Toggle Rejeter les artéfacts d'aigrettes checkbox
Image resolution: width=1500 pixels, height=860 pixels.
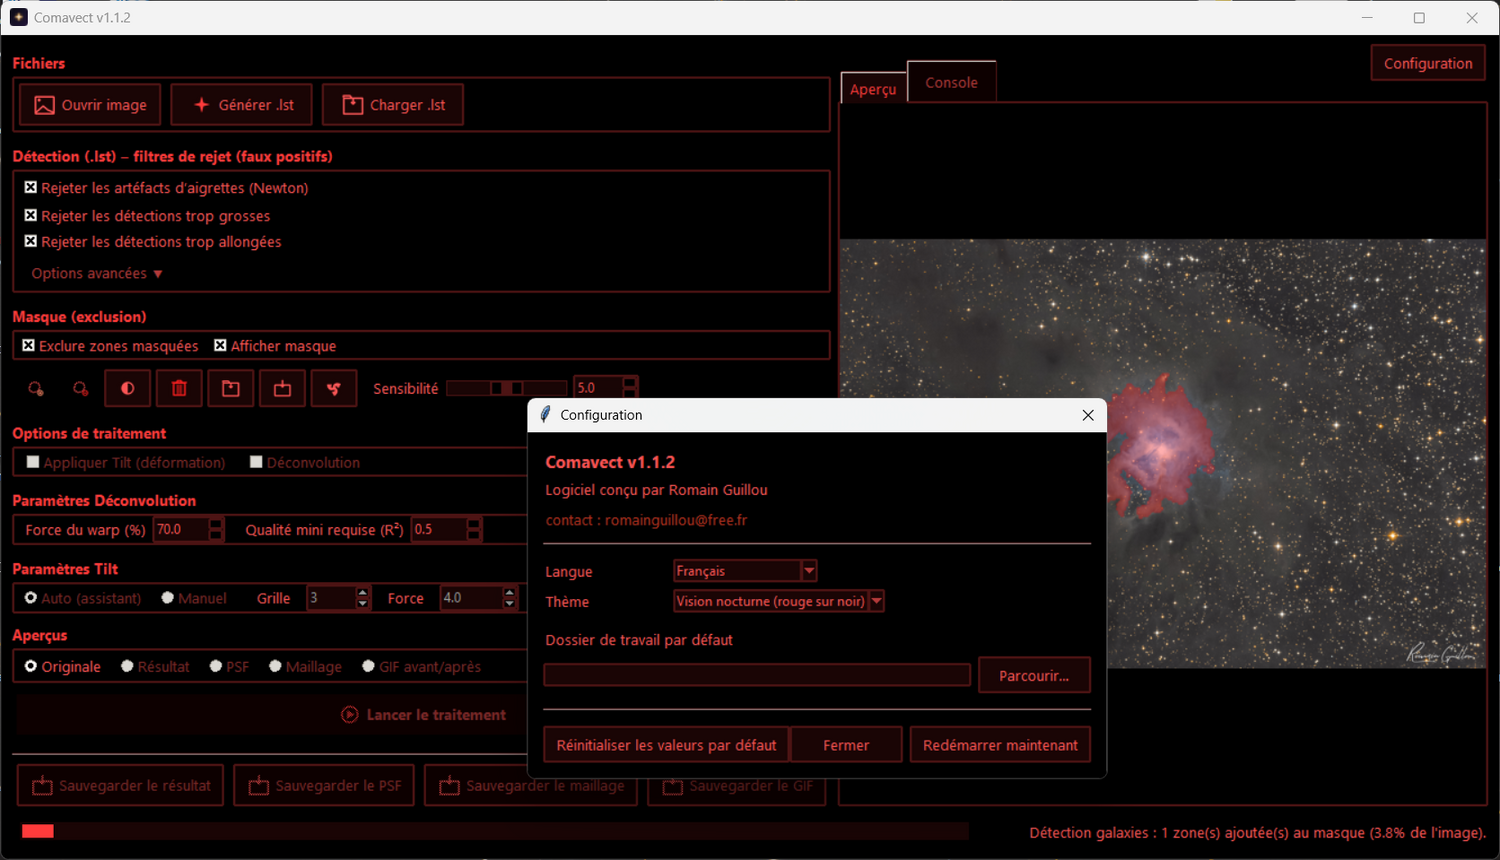point(31,188)
